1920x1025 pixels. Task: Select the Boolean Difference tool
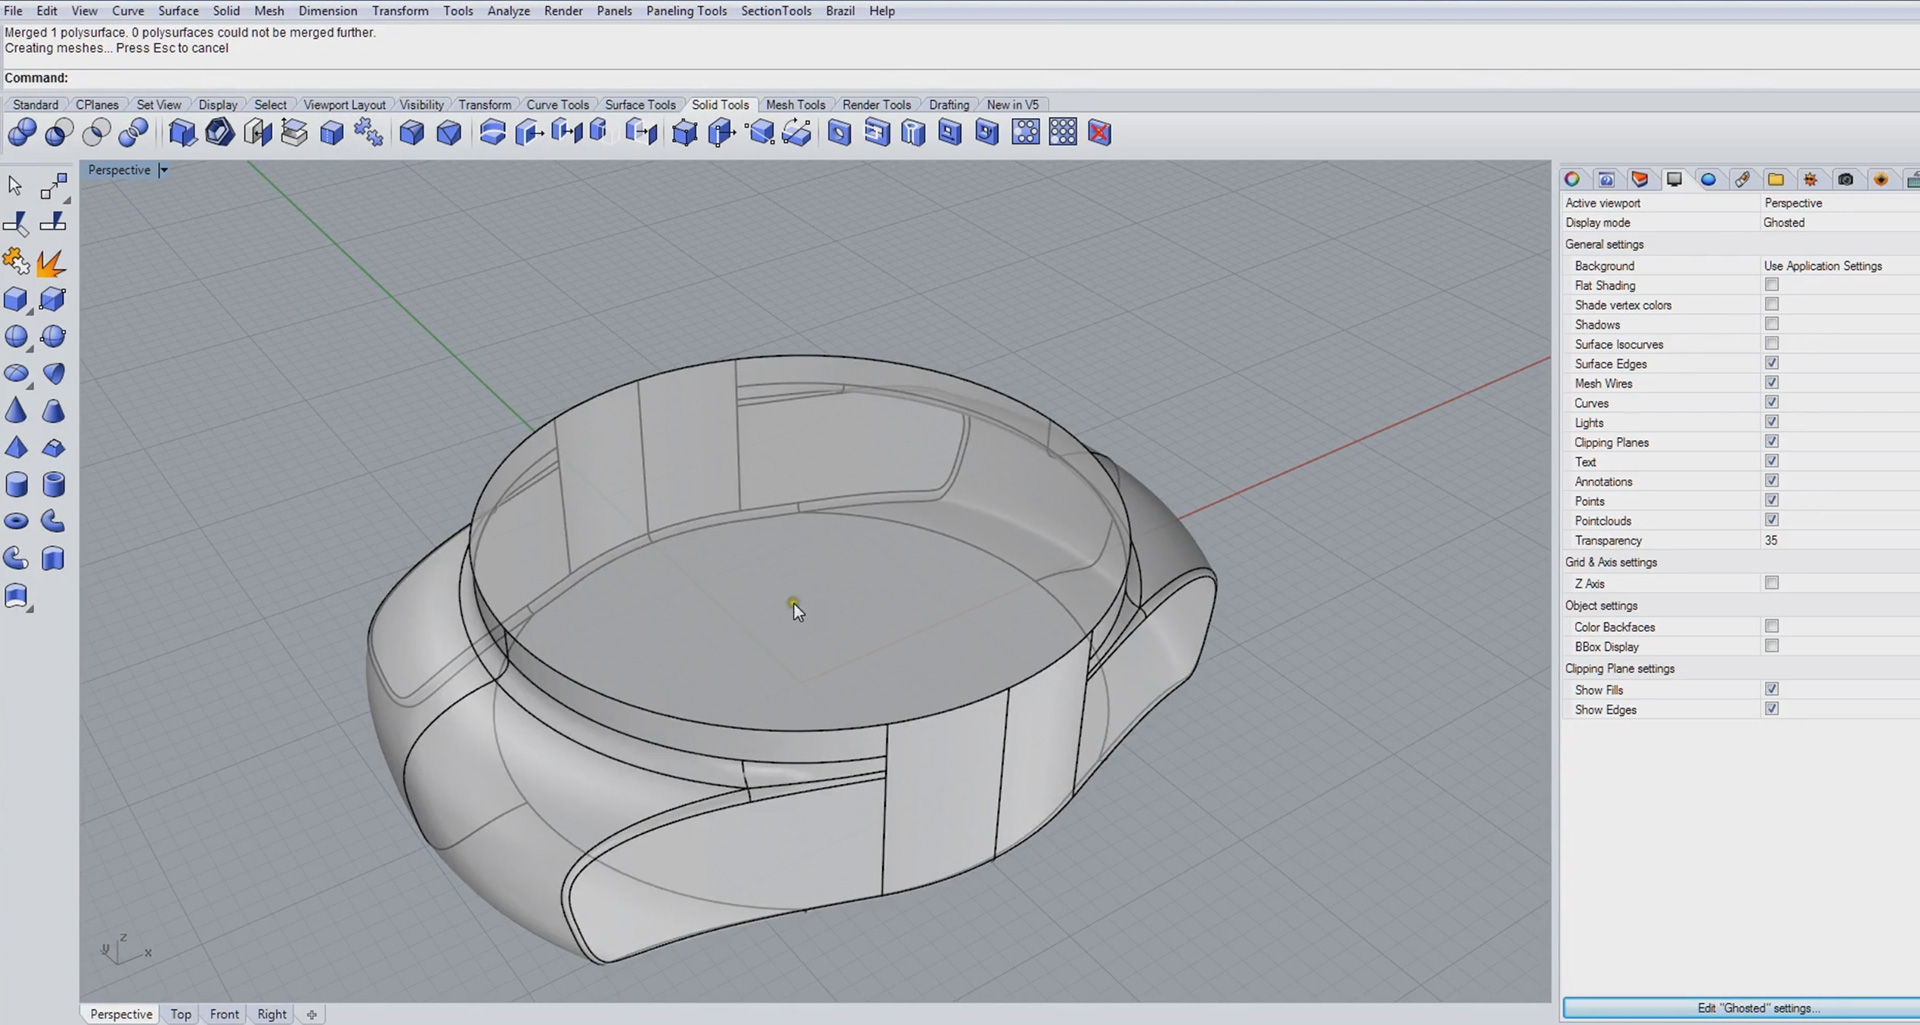(x=59, y=131)
